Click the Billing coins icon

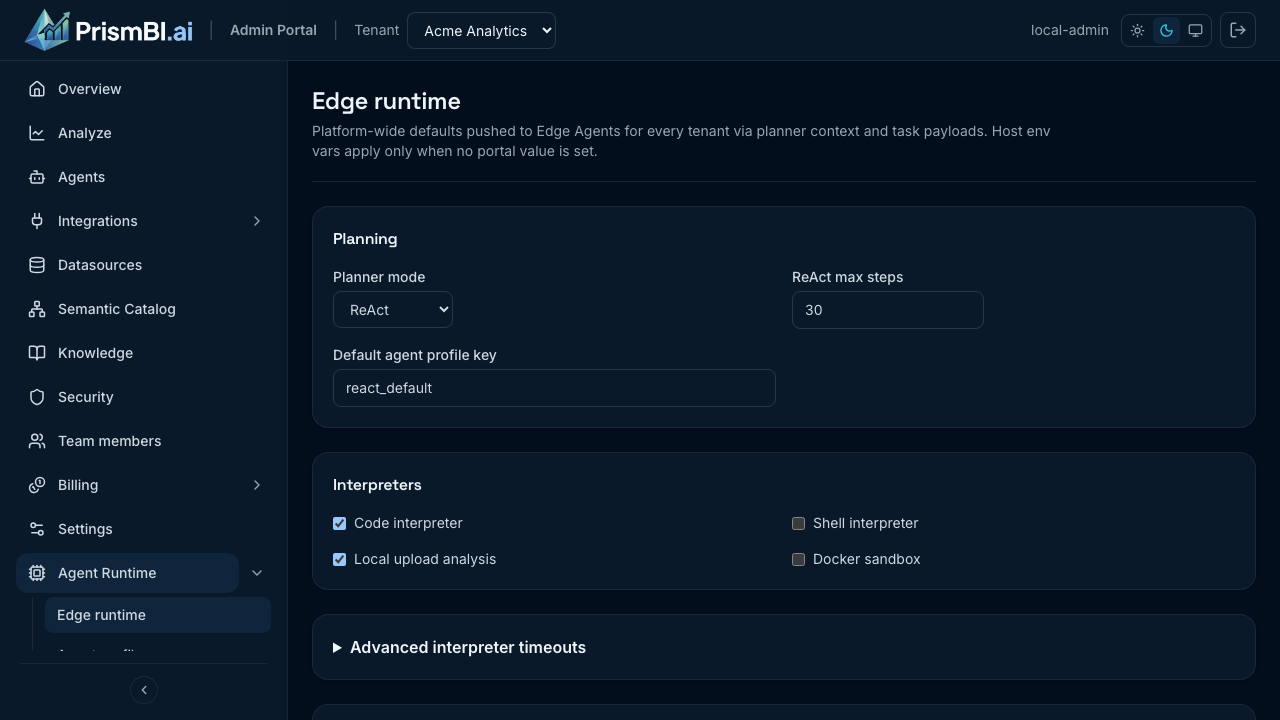[x=37, y=485]
